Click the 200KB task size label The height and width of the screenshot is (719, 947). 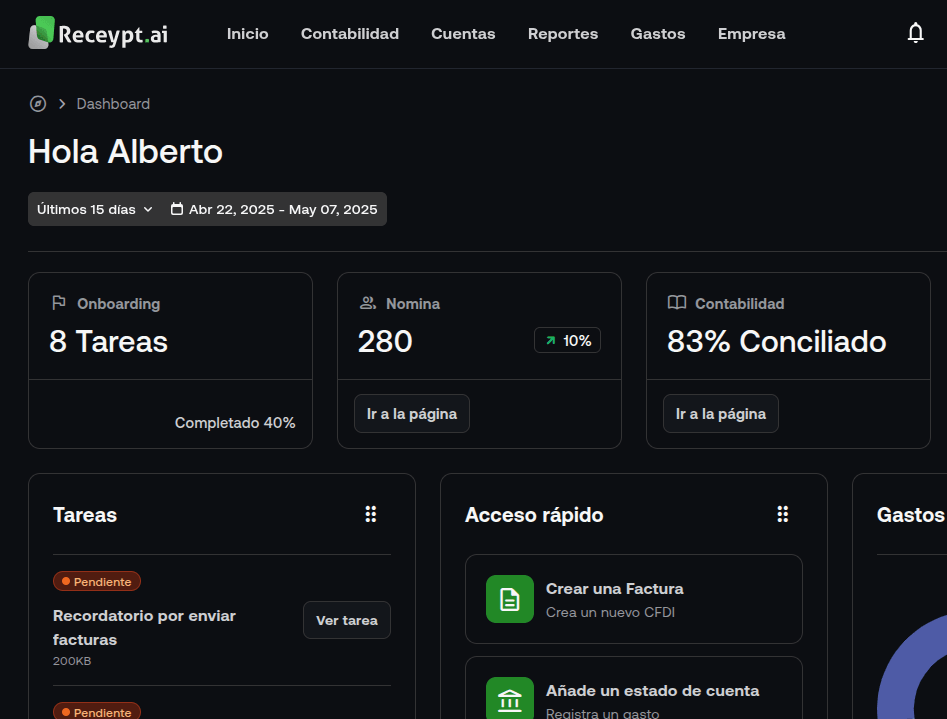[72, 661]
